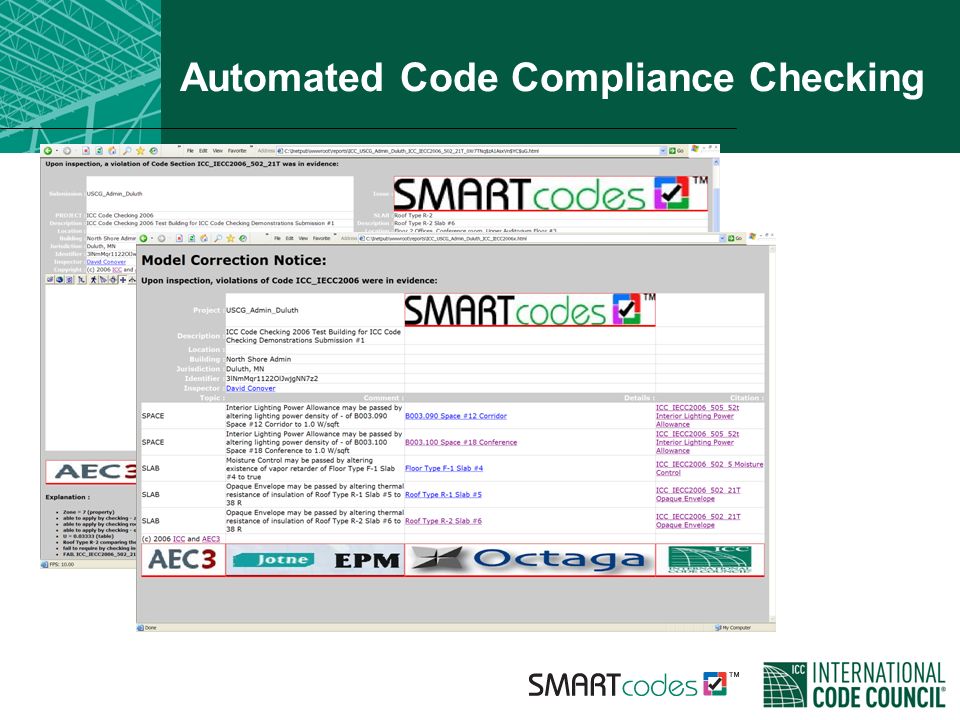Click History icon in Model Correction Notice window
Image resolution: width=960 pixels, height=720 pixels.
(x=243, y=238)
